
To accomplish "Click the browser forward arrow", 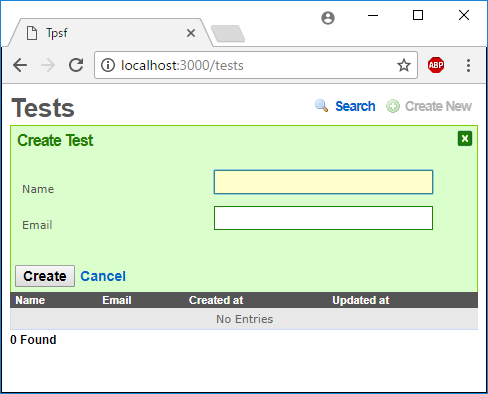I will coord(48,65).
